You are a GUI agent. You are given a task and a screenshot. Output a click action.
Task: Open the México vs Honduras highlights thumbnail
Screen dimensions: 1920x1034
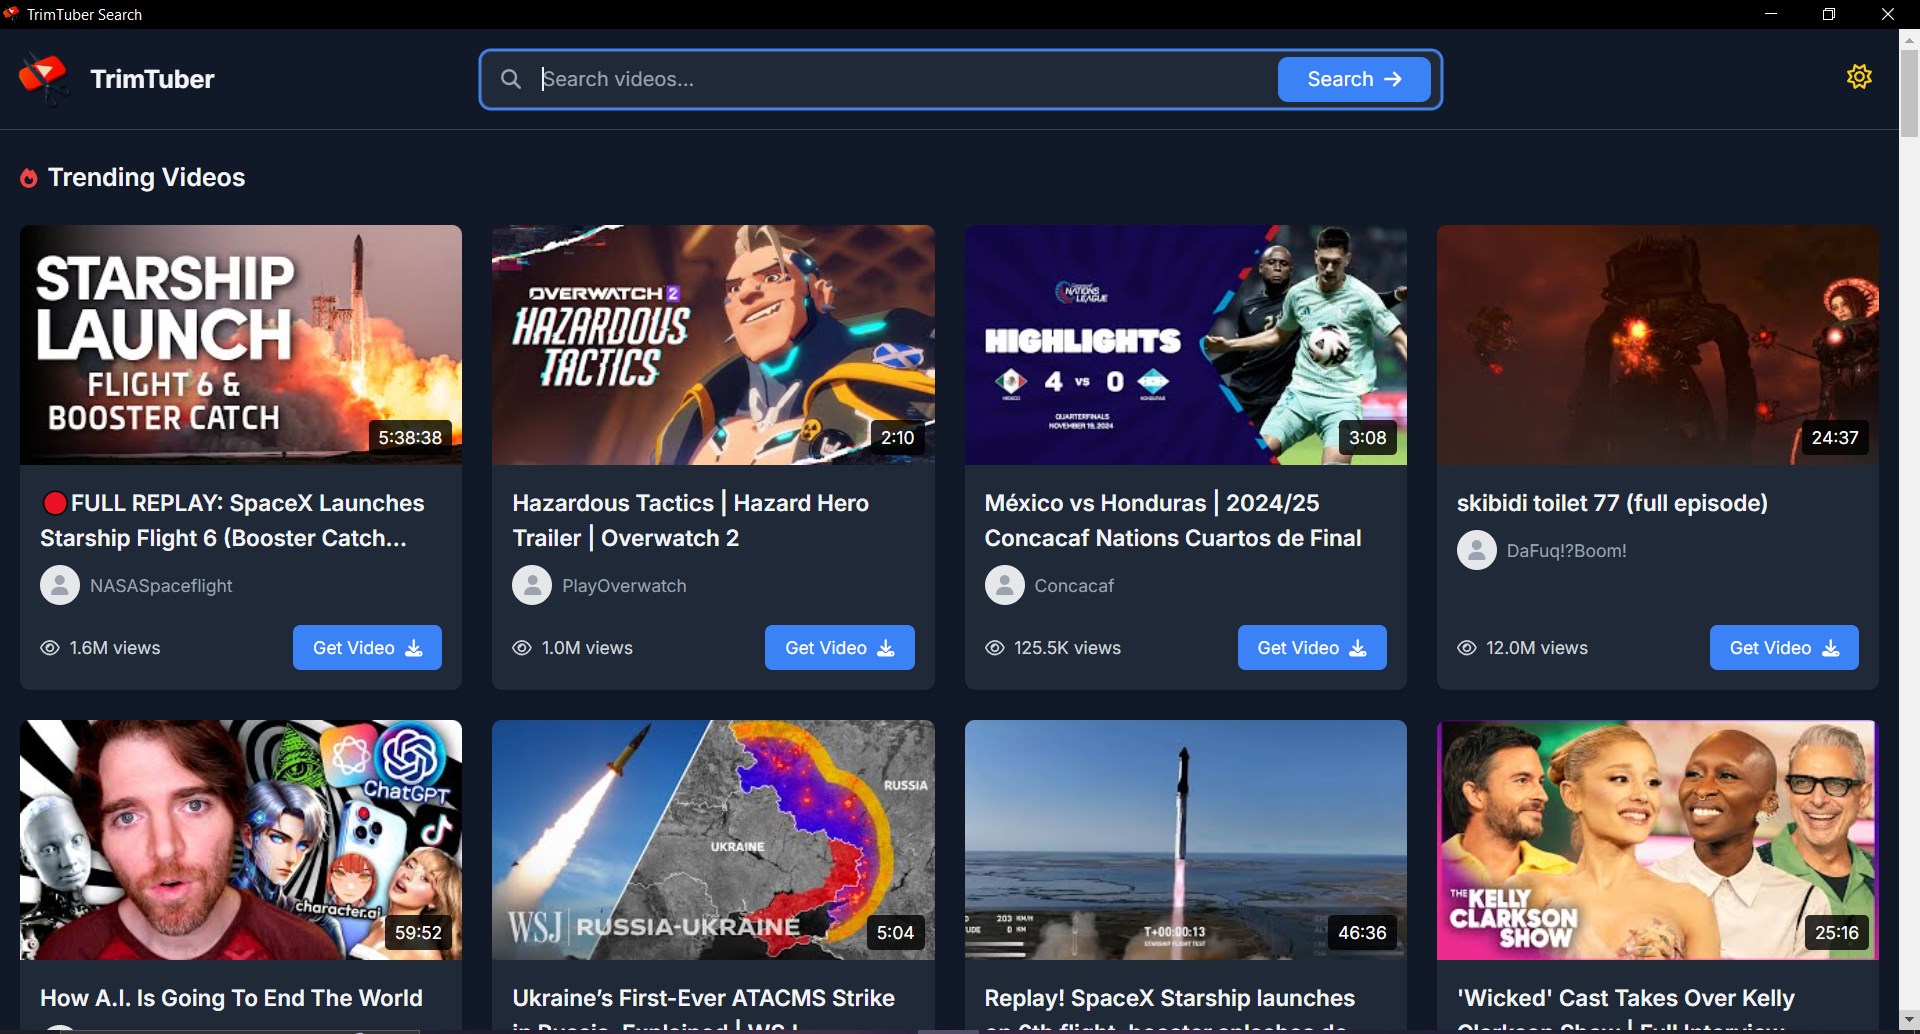click(x=1186, y=345)
